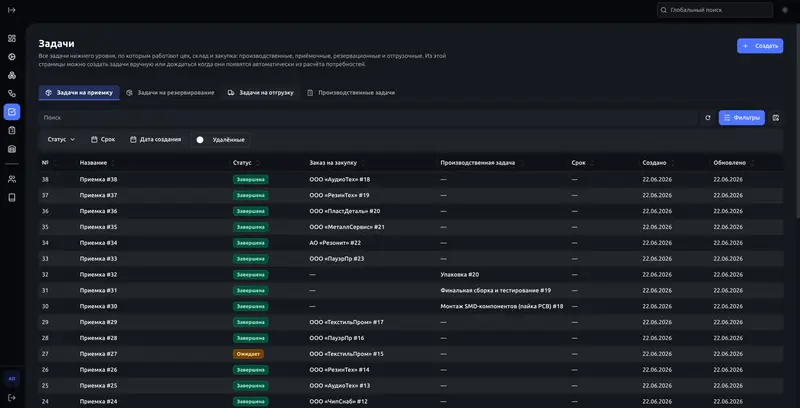Click the Задачи page heading
The height and width of the screenshot is (408, 800).
(x=56, y=44)
